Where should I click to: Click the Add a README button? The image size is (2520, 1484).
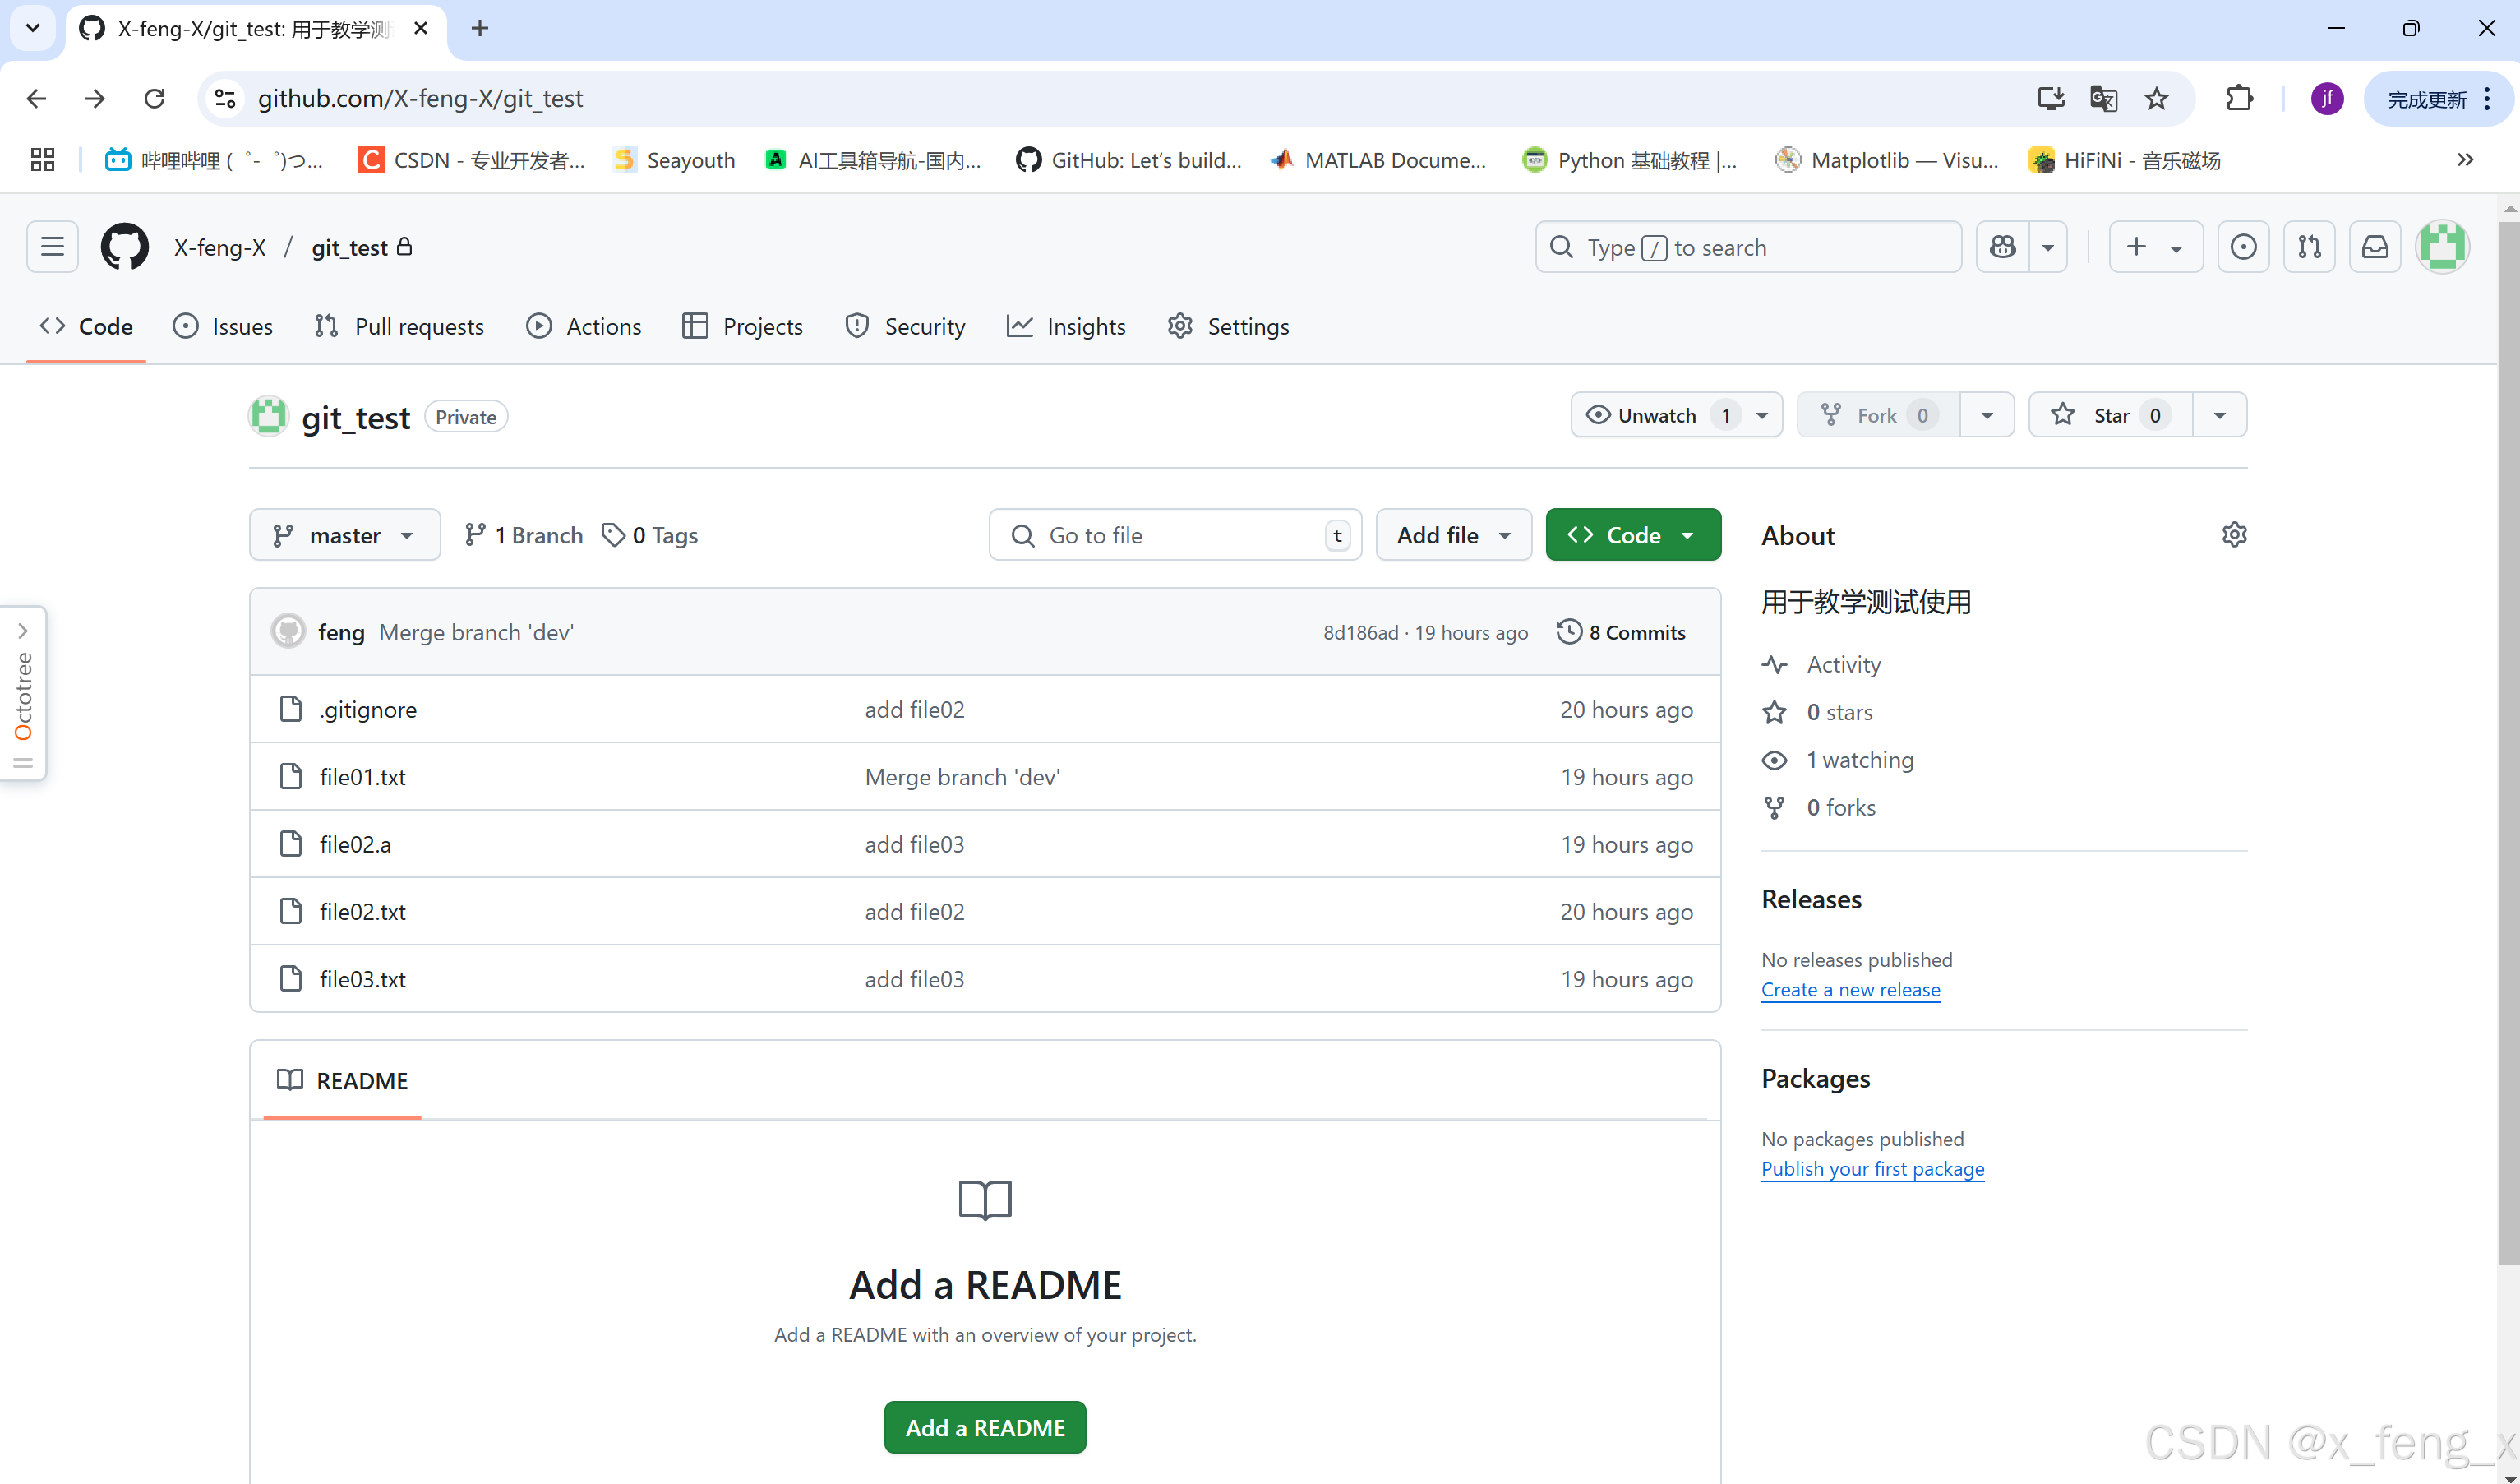pyautogui.click(x=984, y=1427)
